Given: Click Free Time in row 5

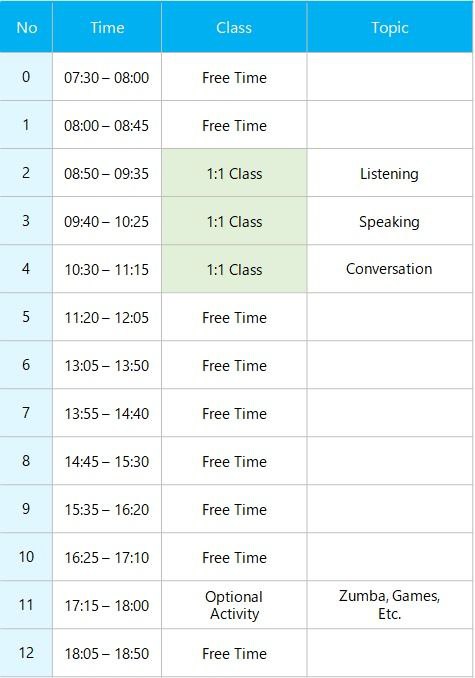Looking at the screenshot, I should (x=234, y=317).
